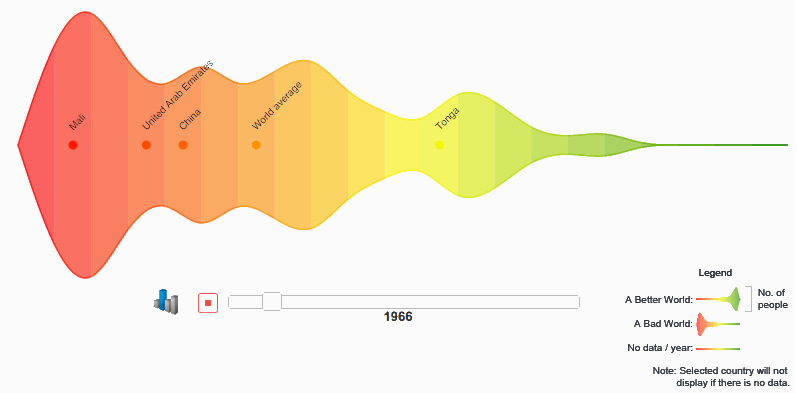Click the A Bad World legend icon
The image size is (797, 393).
[x=718, y=324]
